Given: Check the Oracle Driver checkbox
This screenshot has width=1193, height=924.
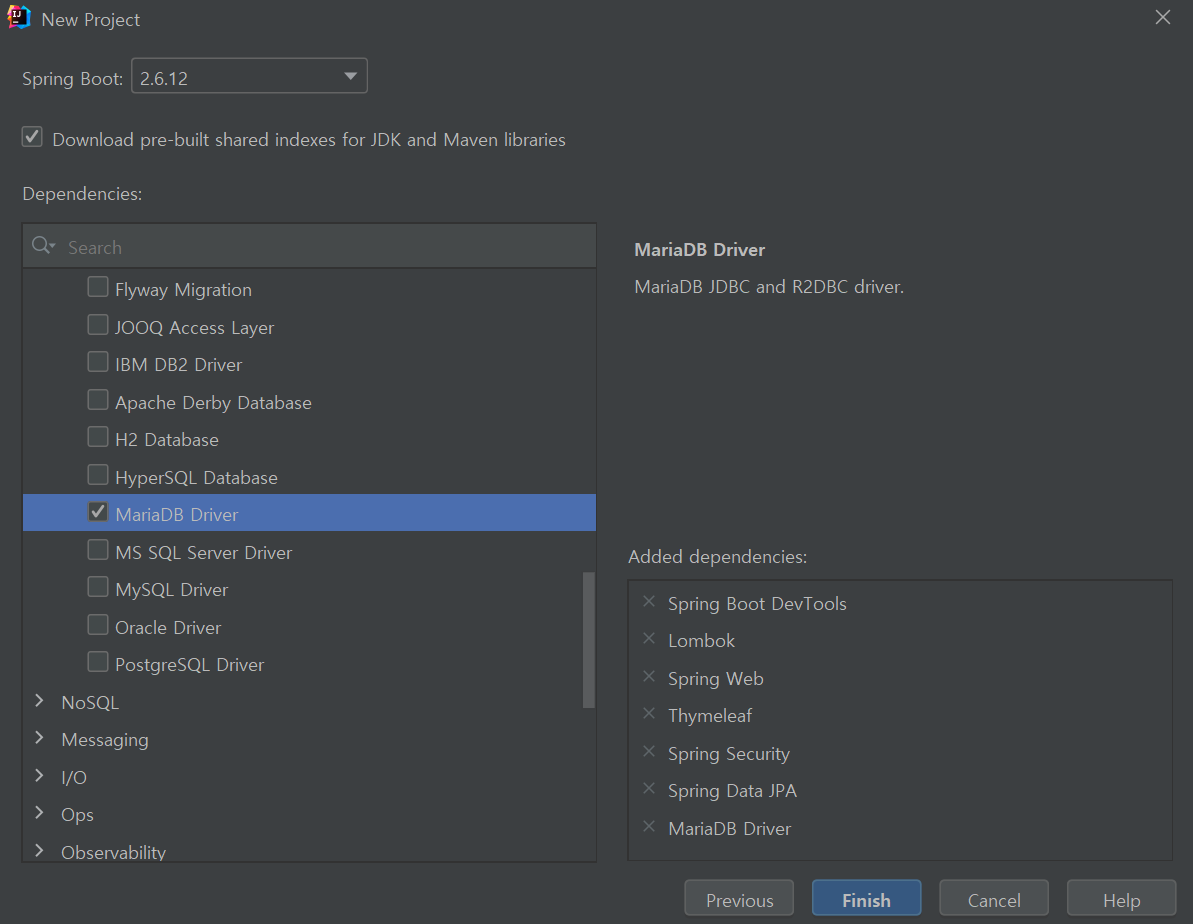Looking at the screenshot, I should coord(97,625).
